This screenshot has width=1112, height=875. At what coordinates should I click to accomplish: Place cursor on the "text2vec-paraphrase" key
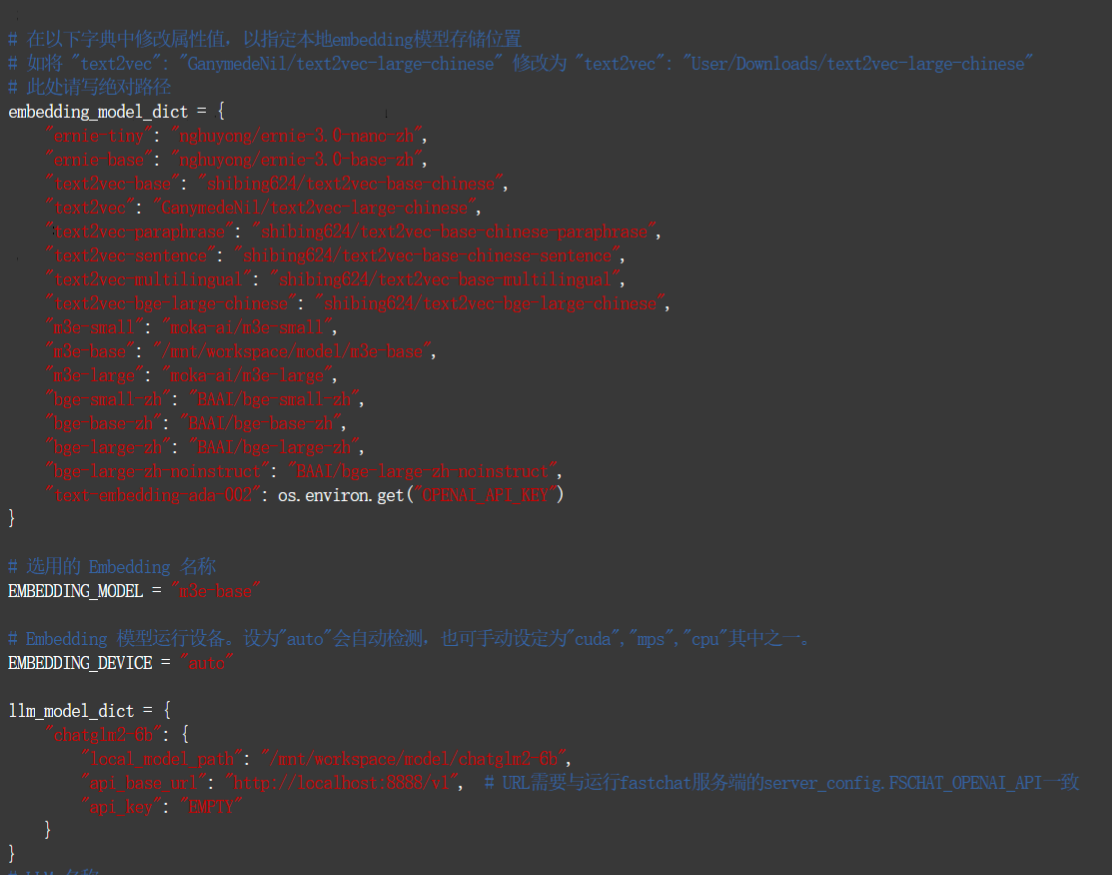tap(139, 231)
